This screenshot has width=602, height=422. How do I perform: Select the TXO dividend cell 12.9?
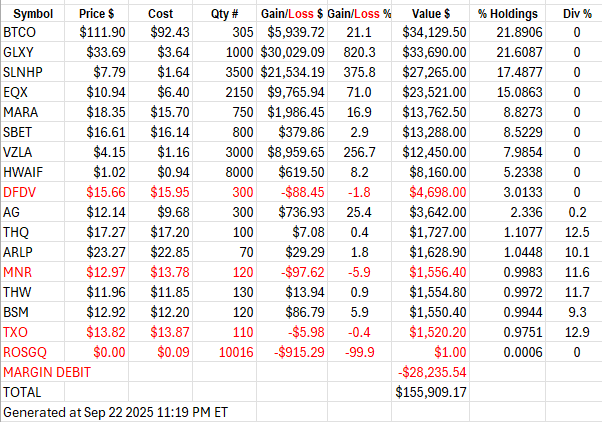coord(577,333)
